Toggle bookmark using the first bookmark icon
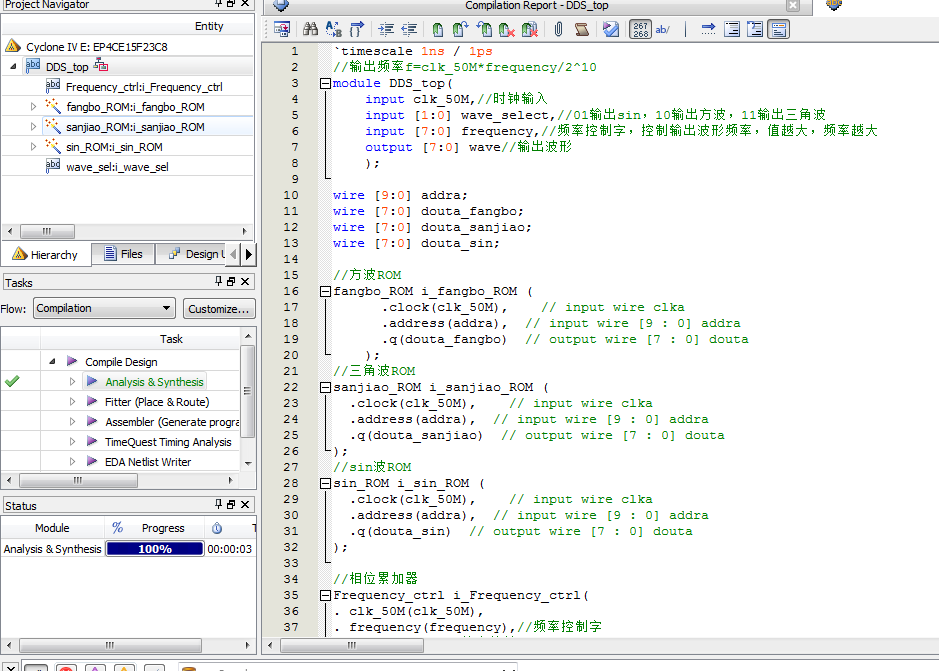Viewport: 939px width, 671px height. 437,30
